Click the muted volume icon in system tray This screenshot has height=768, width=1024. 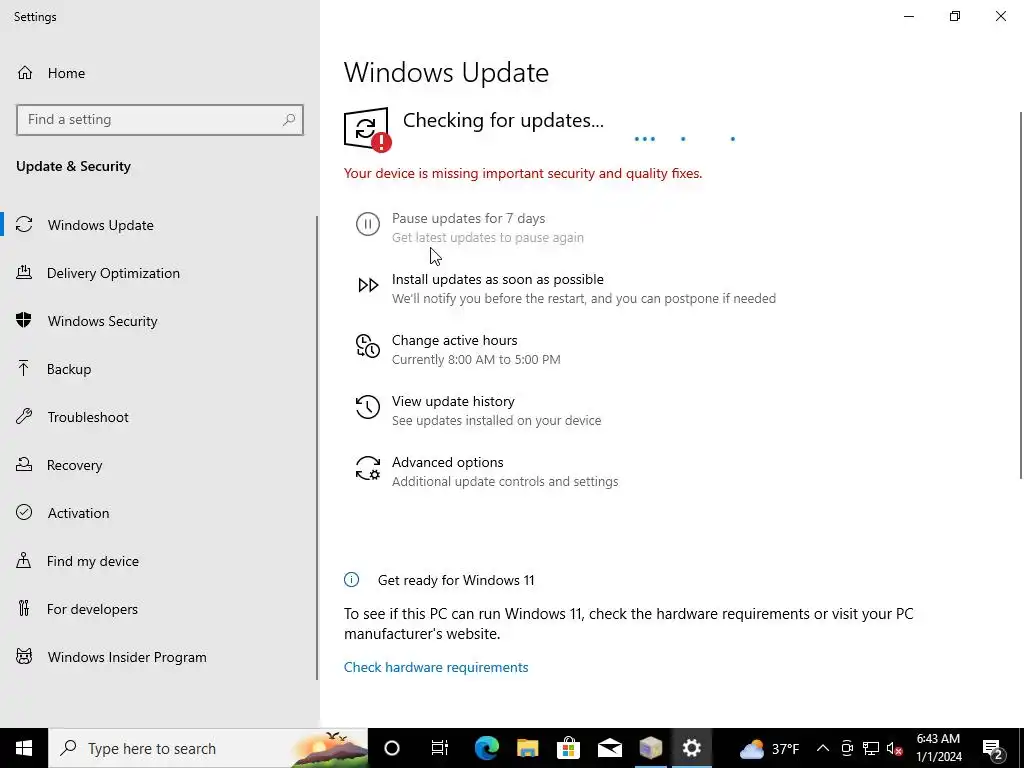(x=895, y=748)
